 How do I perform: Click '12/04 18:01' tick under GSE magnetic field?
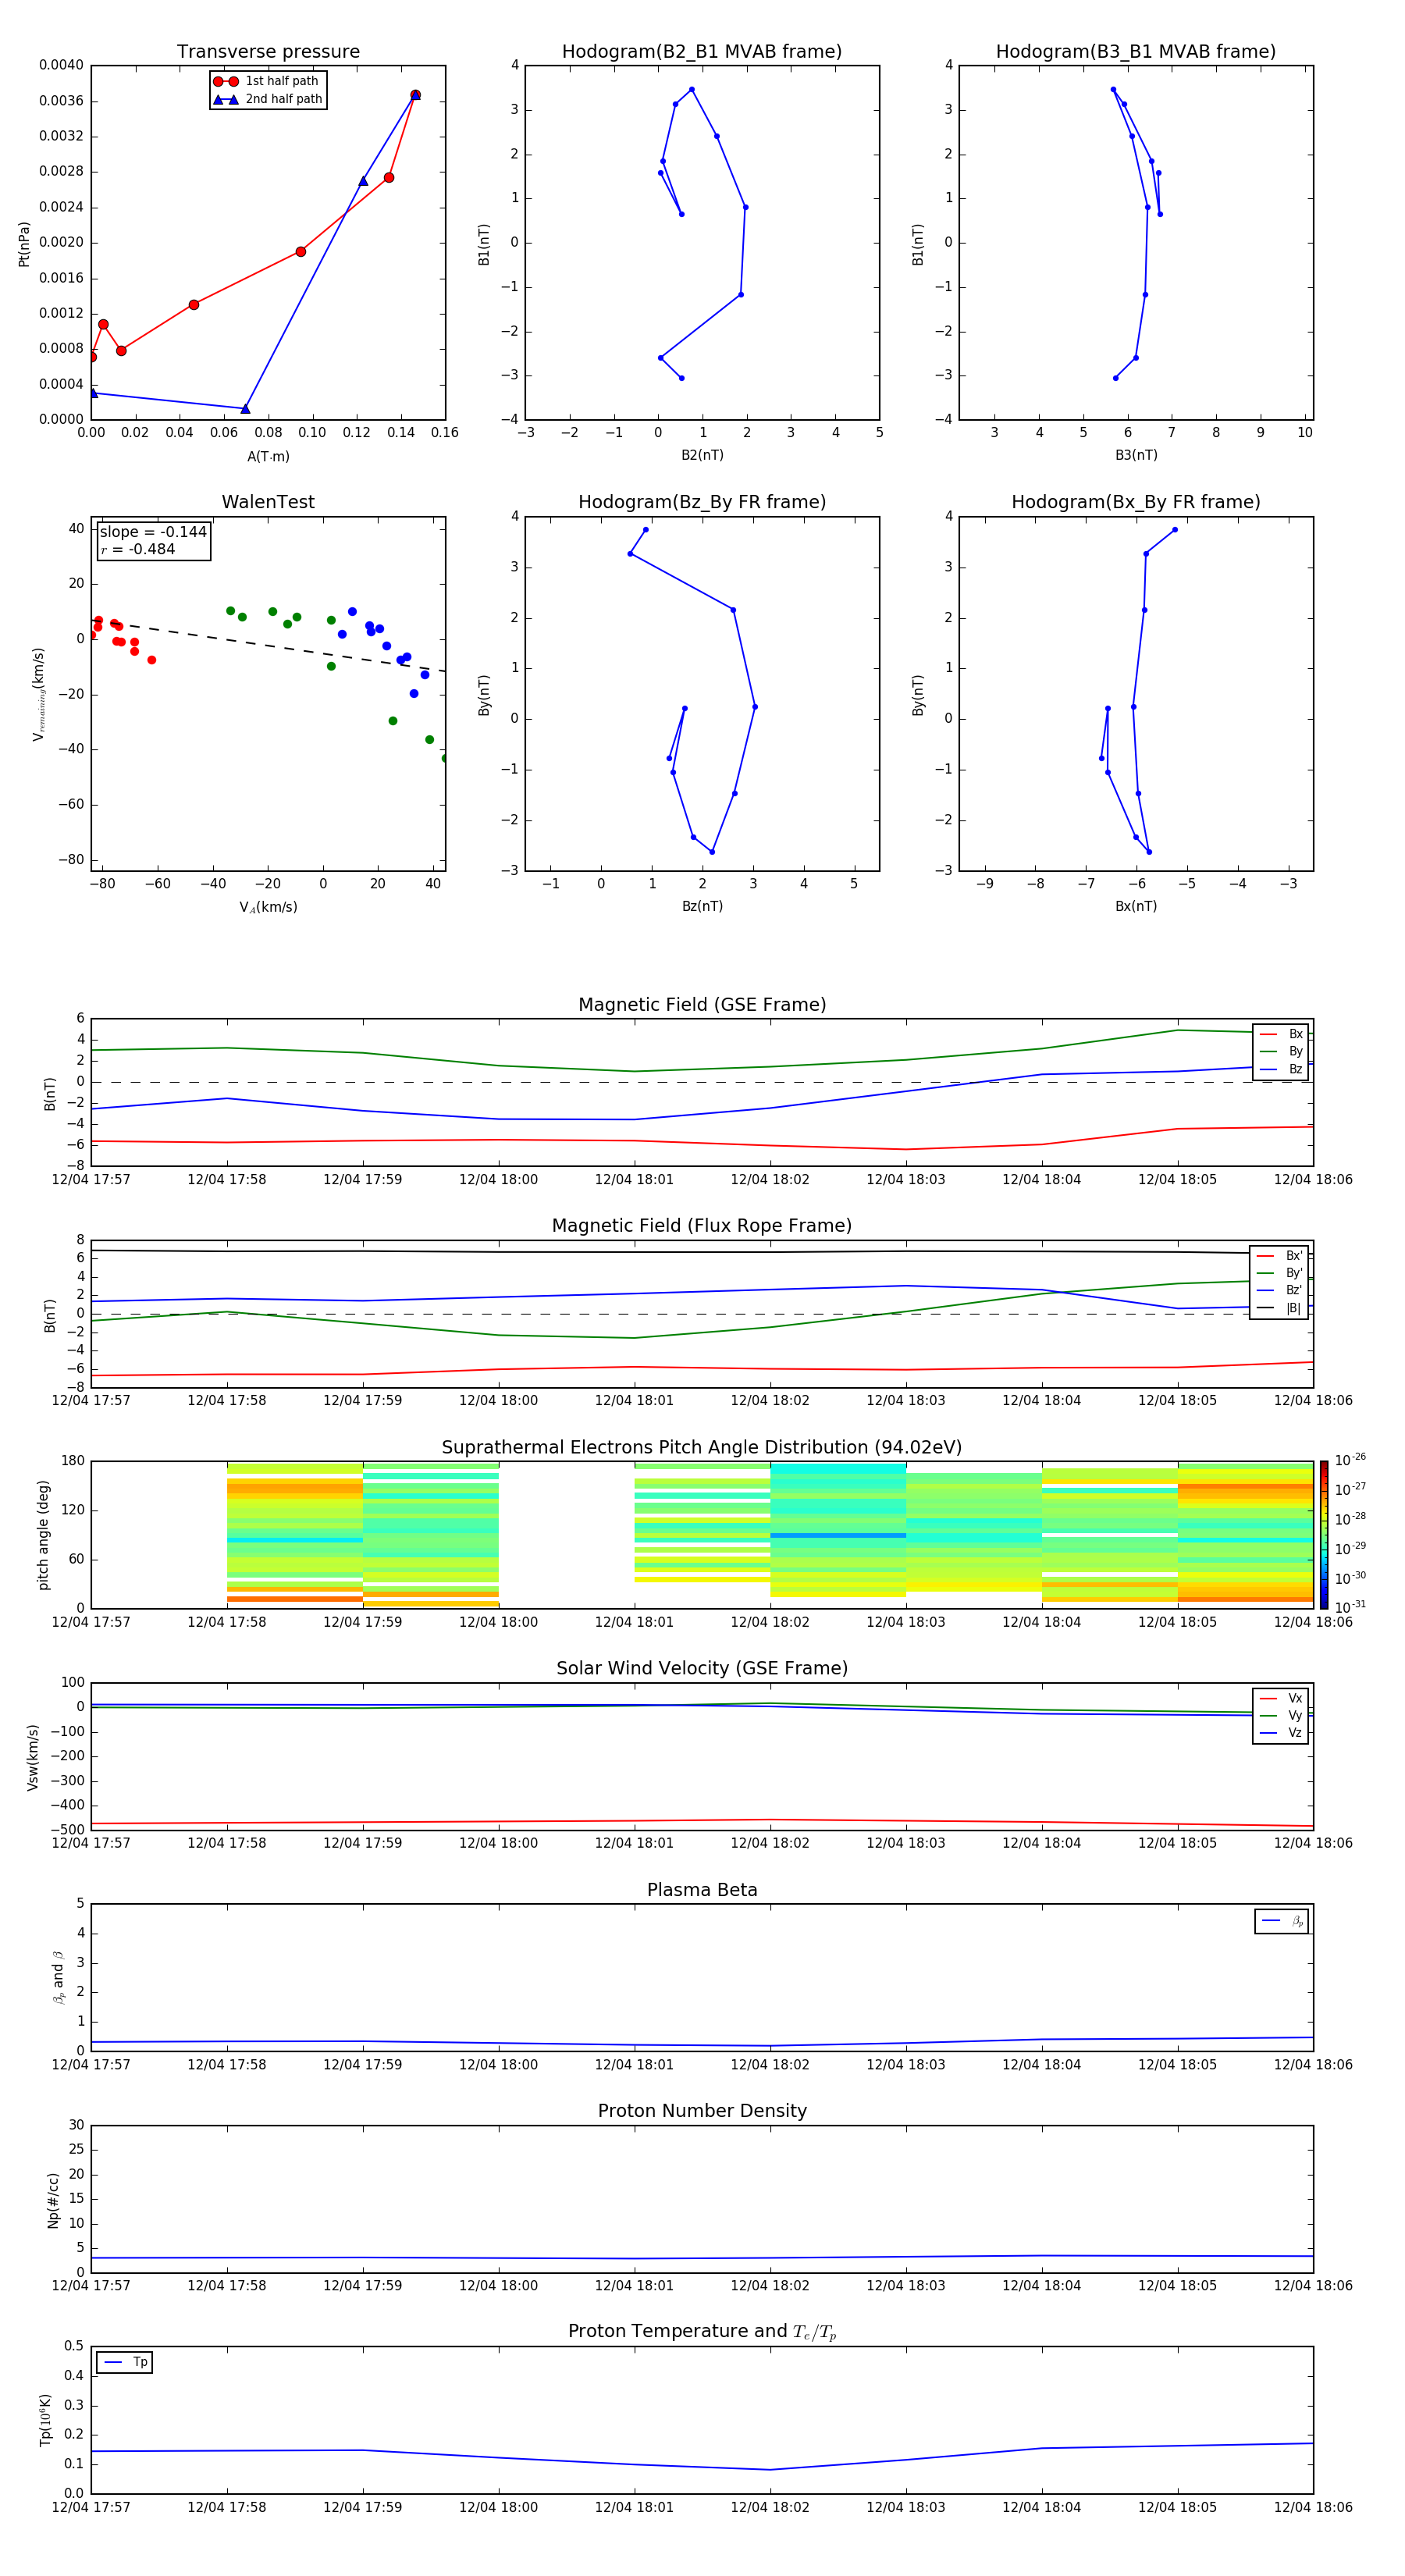(634, 1180)
